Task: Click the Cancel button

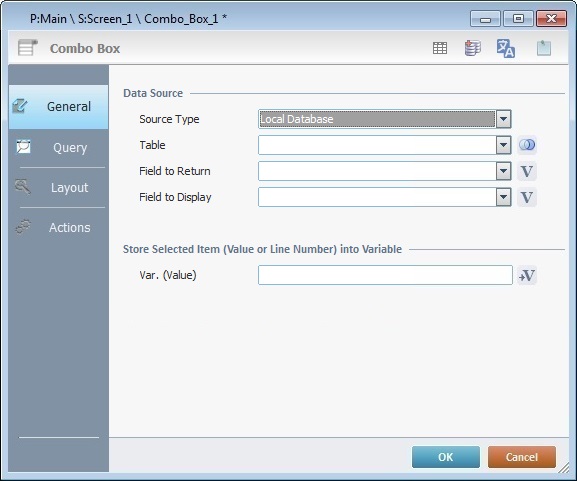Action: [522, 457]
